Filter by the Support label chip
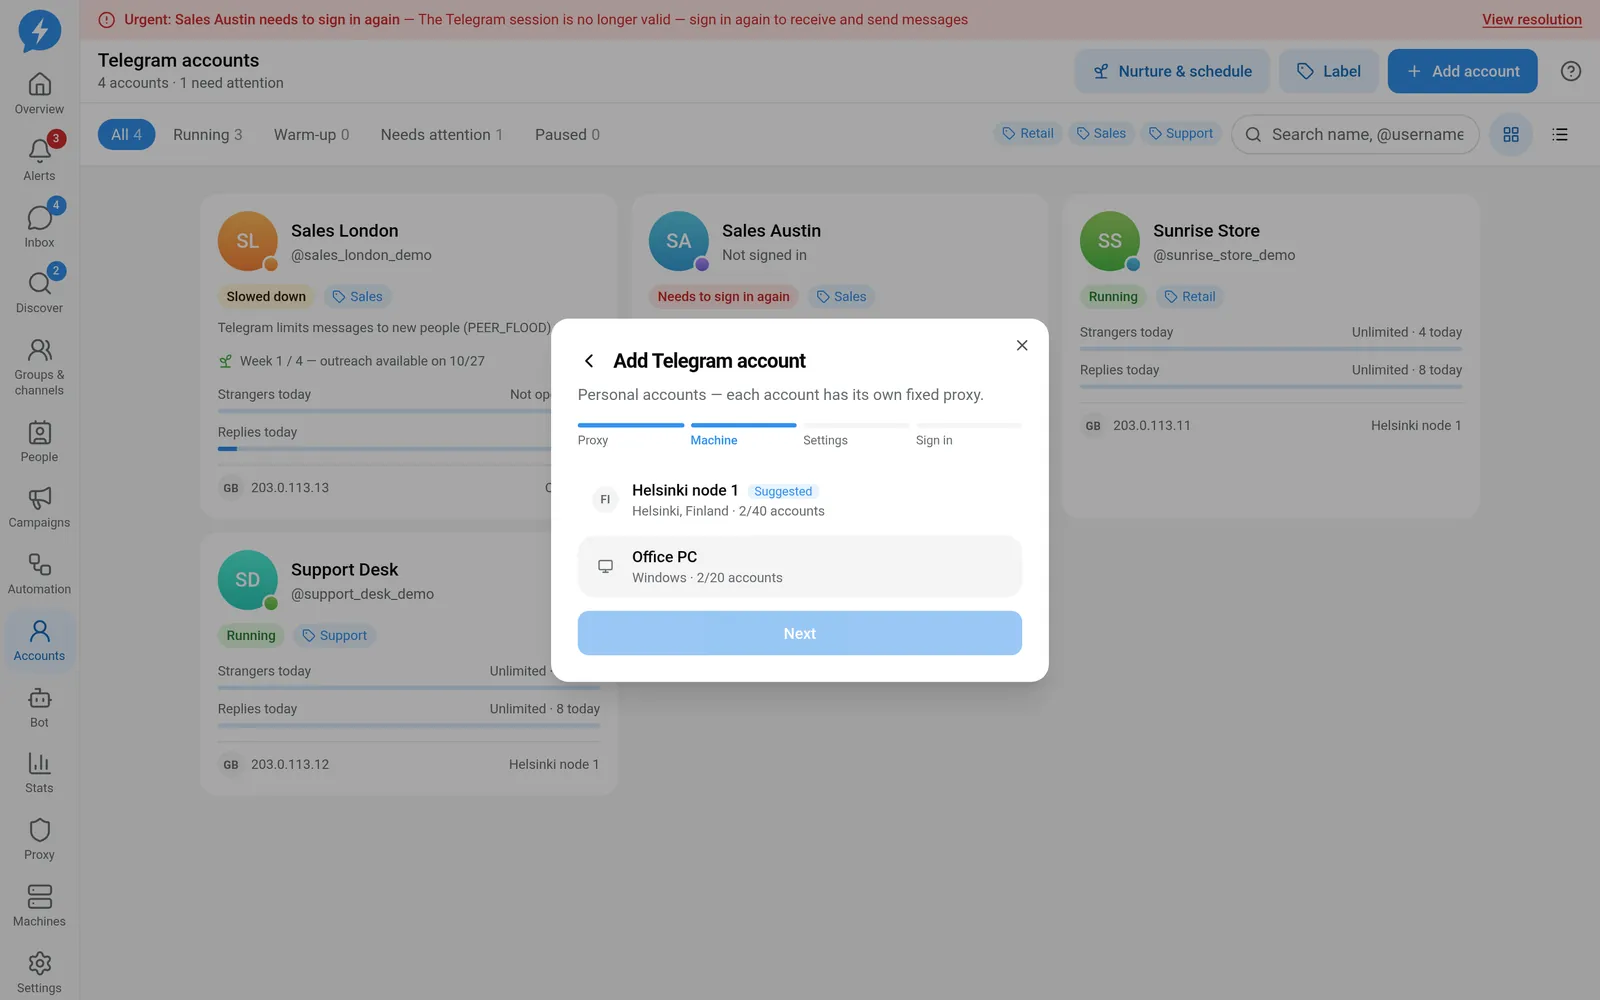 [x=1181, y=133]
